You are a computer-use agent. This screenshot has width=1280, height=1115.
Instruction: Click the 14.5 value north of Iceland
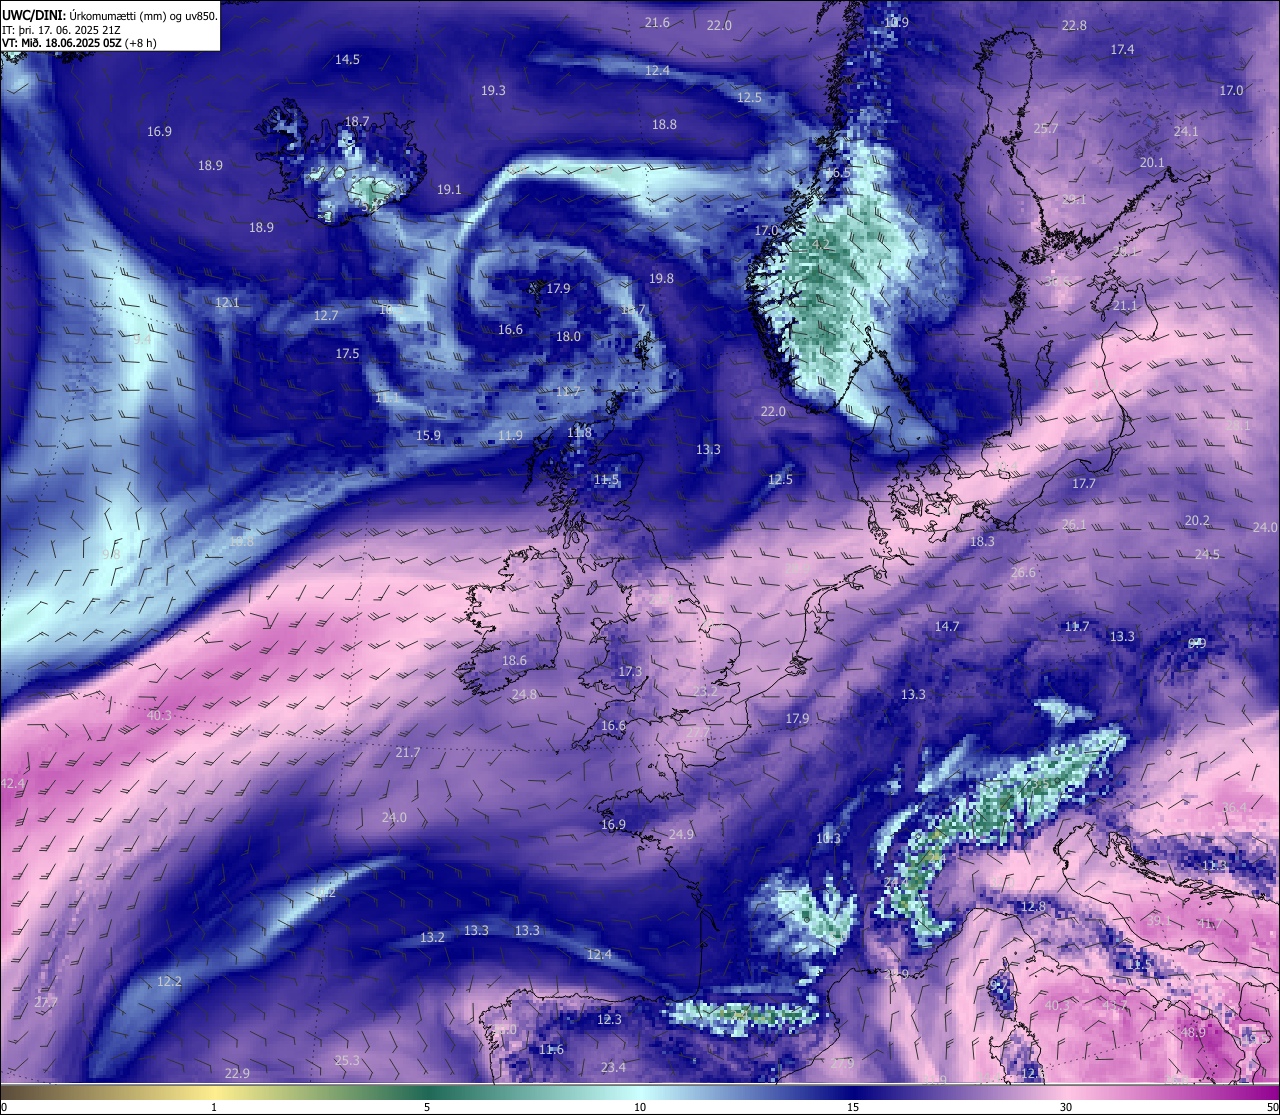[x=347, y=60]
